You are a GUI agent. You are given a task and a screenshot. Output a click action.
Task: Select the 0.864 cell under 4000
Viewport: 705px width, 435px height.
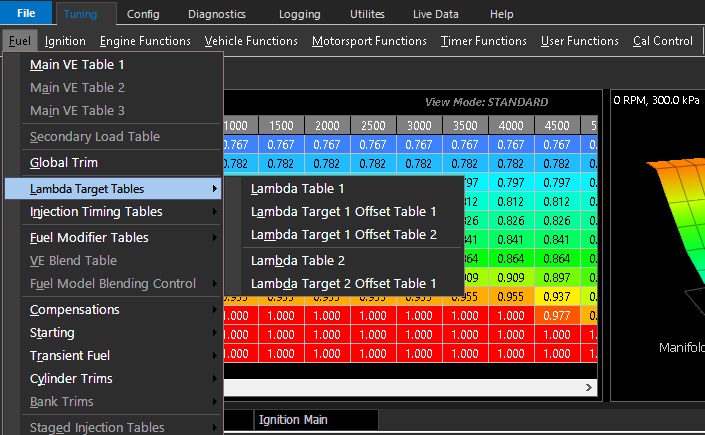click(x=511, y=259)
